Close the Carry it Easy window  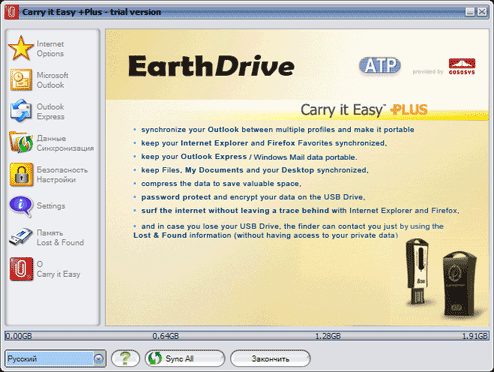coord(482,12)
